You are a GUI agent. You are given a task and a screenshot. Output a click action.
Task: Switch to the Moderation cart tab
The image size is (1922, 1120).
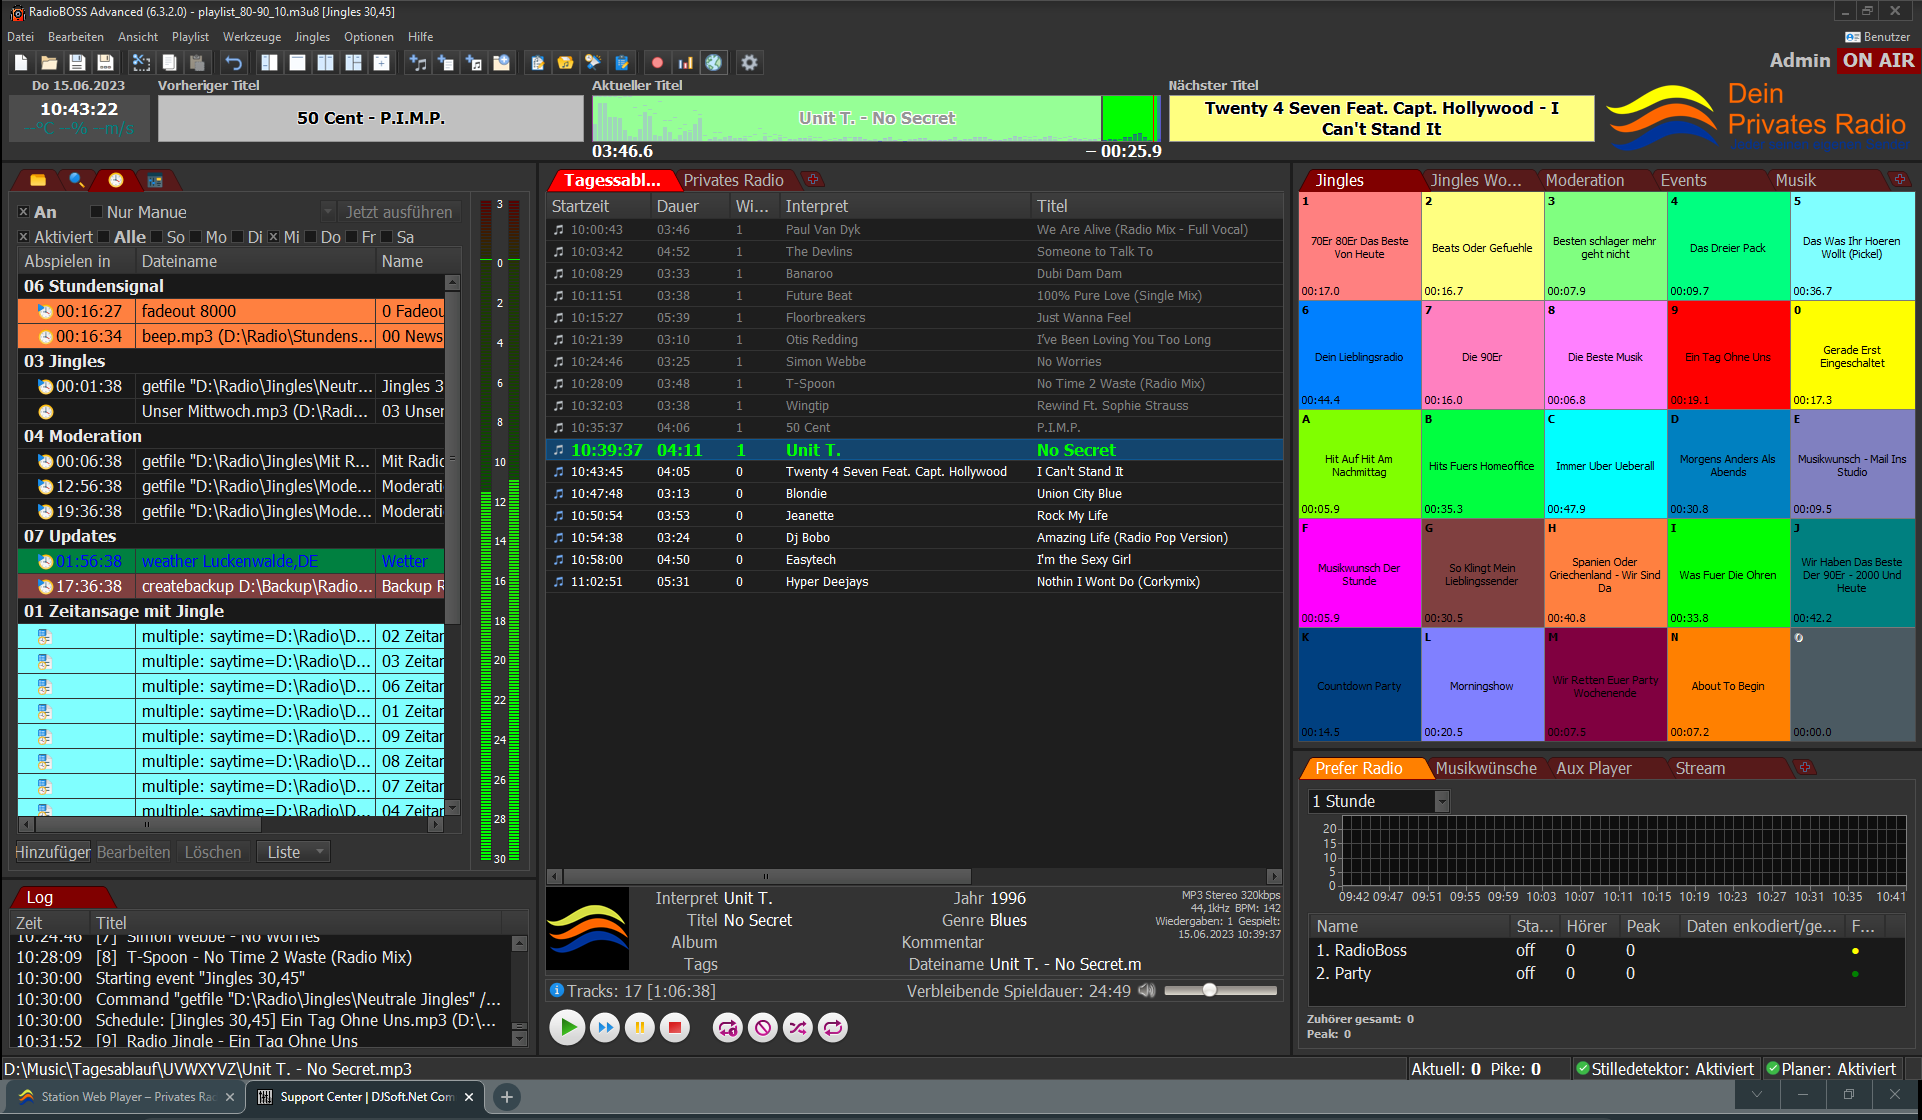[1584, 180]
